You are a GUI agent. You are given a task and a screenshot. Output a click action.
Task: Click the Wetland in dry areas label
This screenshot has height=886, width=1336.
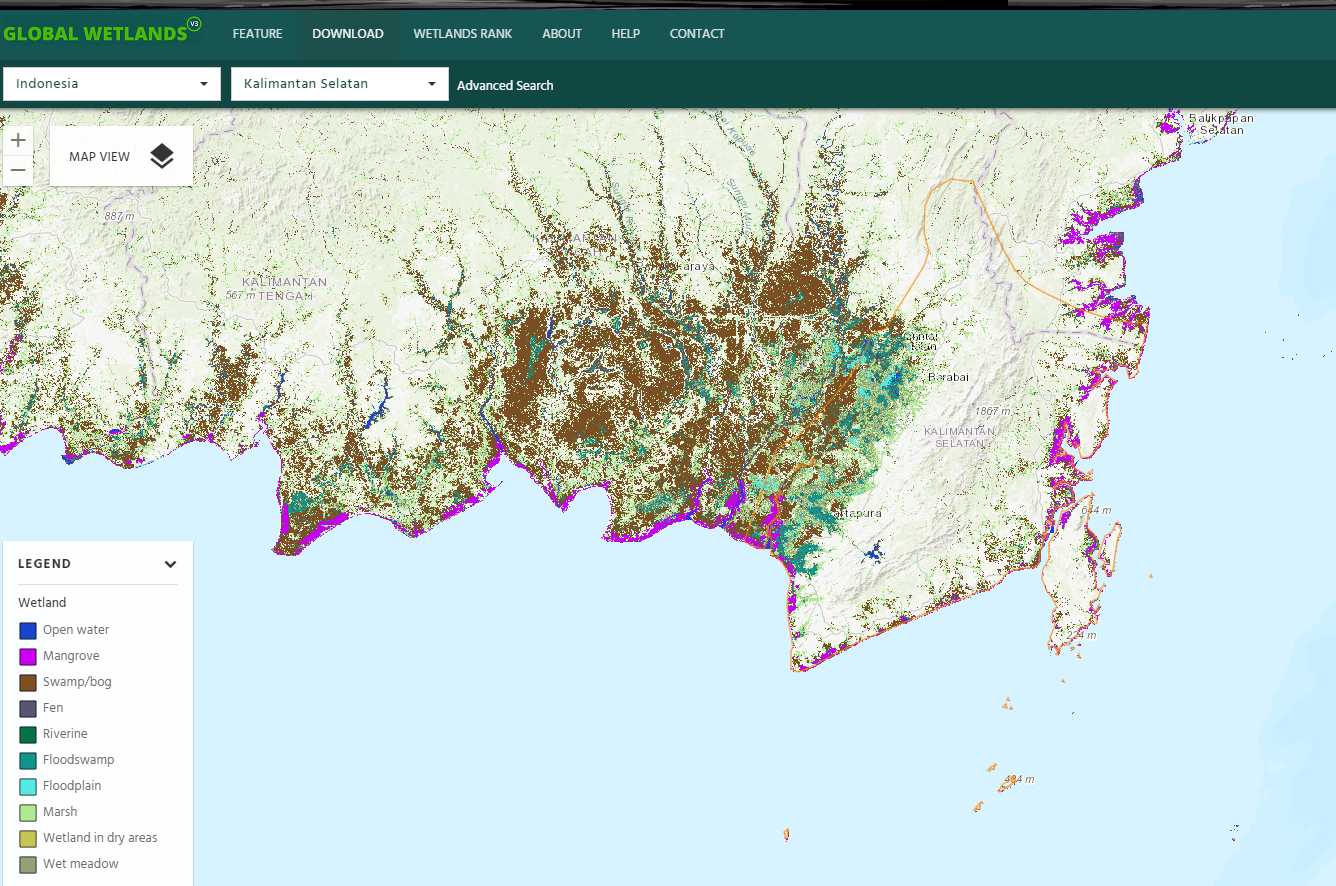coord(100,838)
